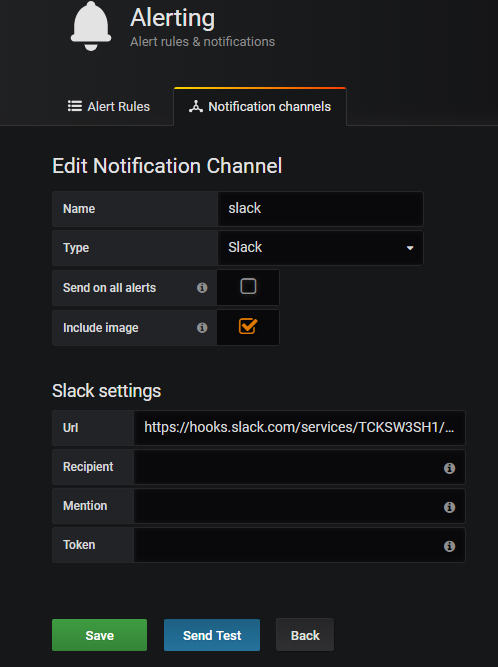Click info icon beside Include image

point(202,328)
